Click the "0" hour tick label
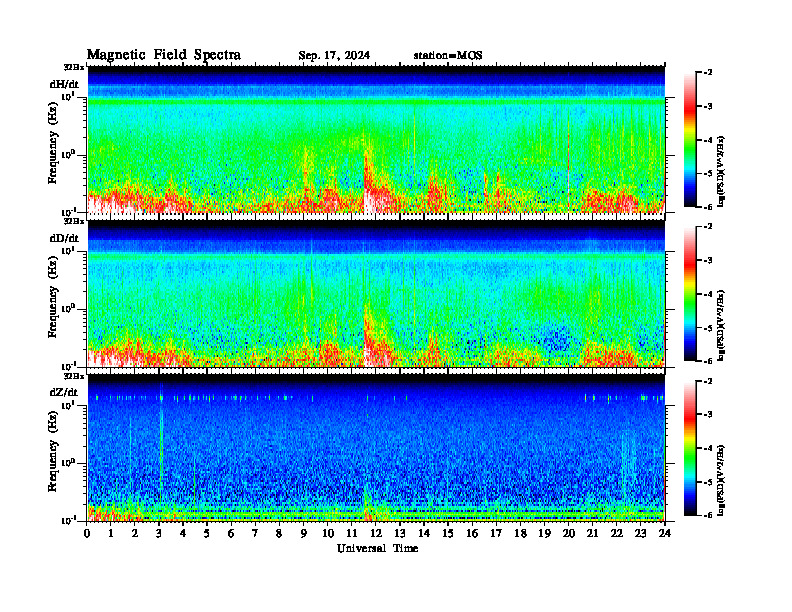This screenshot has height=612, width=792. 87,534
